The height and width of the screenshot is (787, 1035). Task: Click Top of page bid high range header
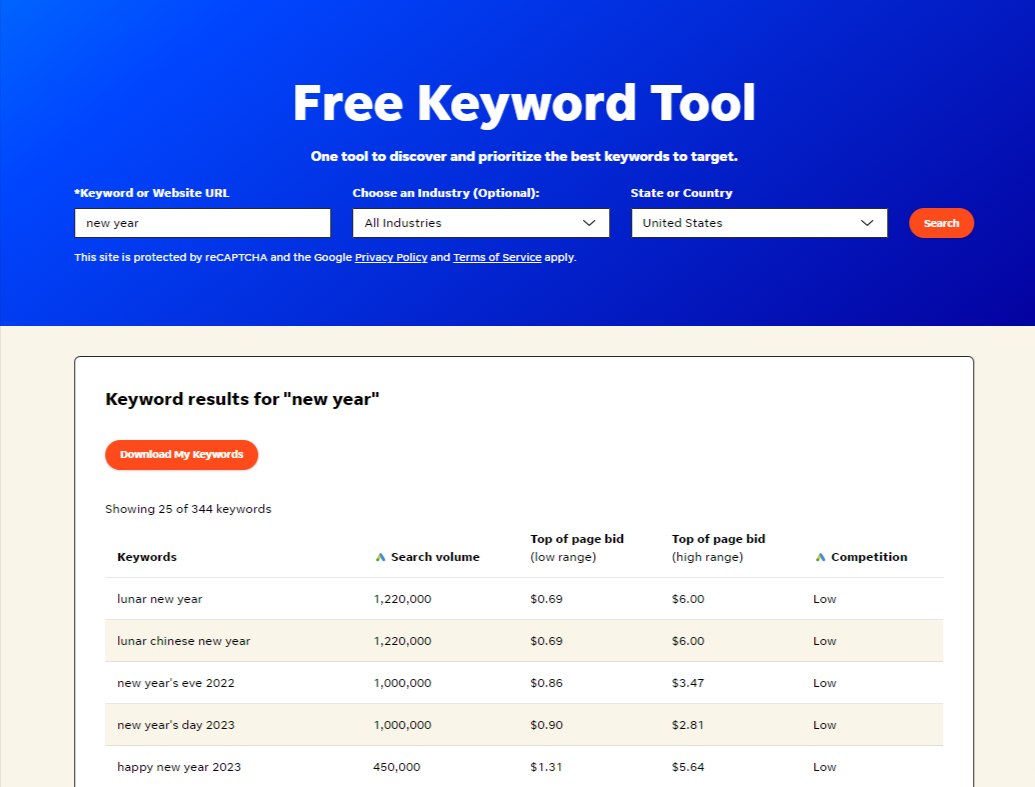718,548
